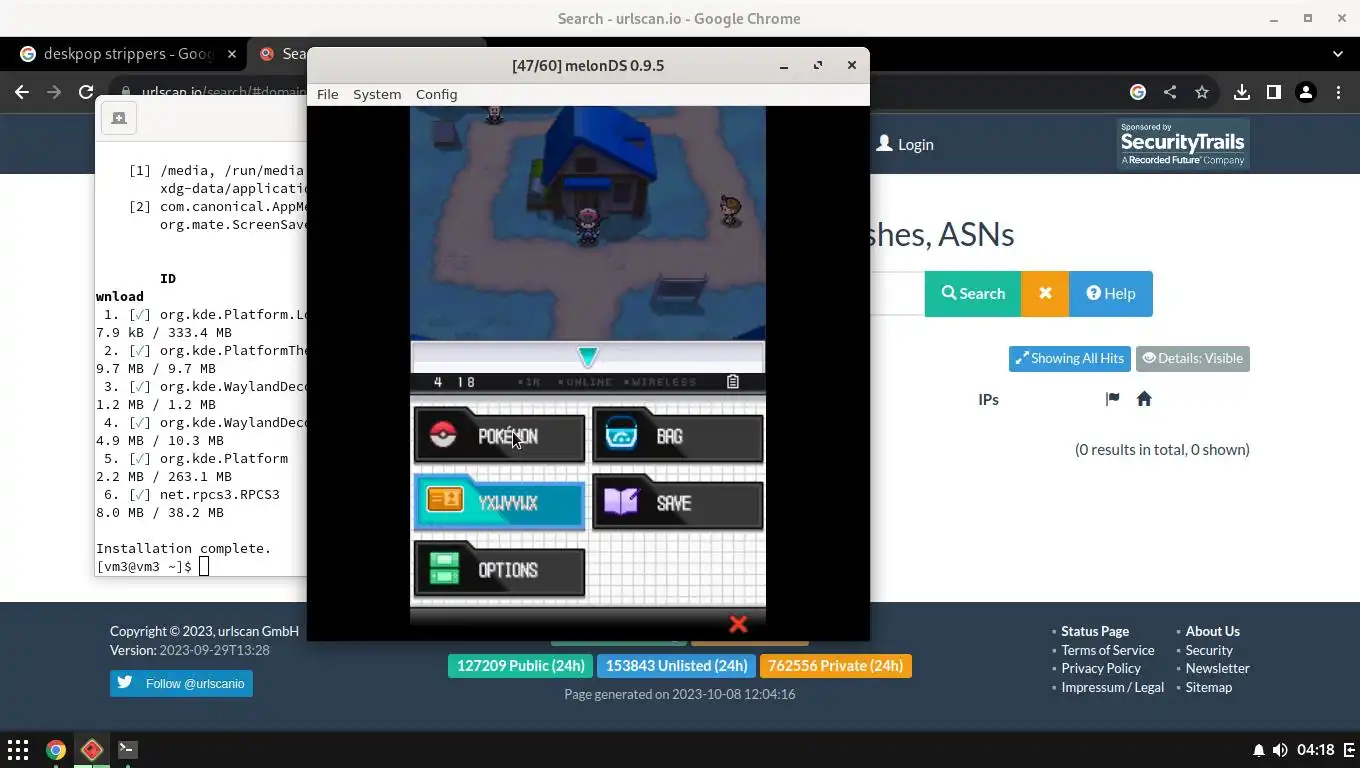Expand the Chrome tab search chevron

1338,54
